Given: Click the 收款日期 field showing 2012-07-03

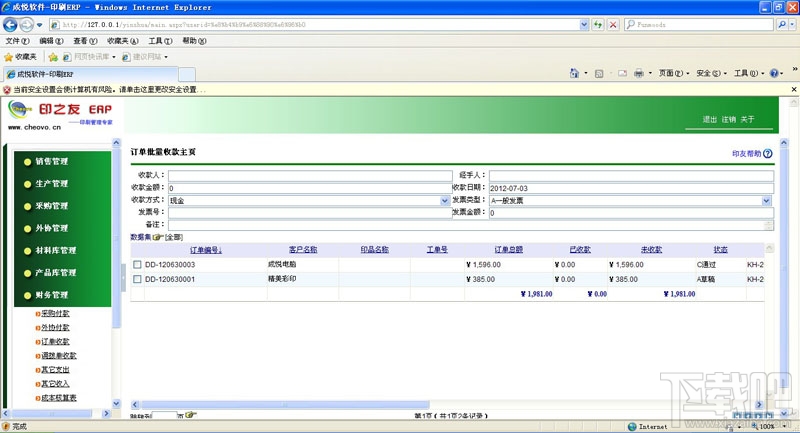Looking at the screenshot, I should 631,188.
